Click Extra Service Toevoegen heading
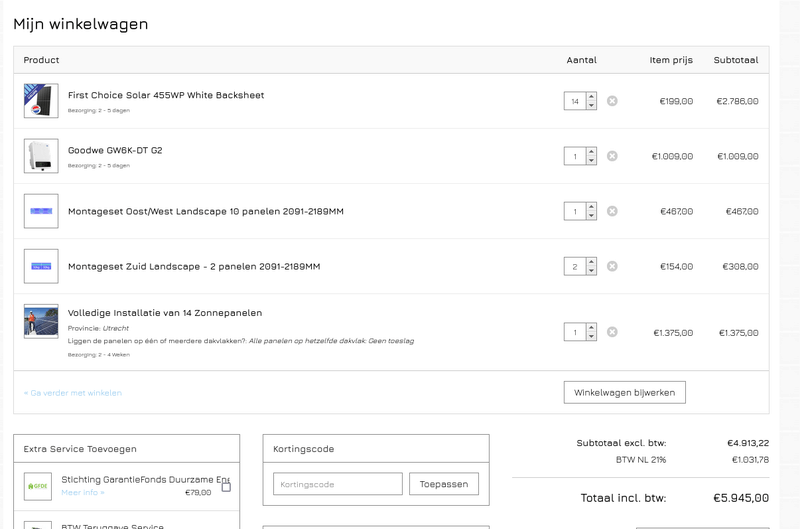800x529 pixels. coord(80,449)
